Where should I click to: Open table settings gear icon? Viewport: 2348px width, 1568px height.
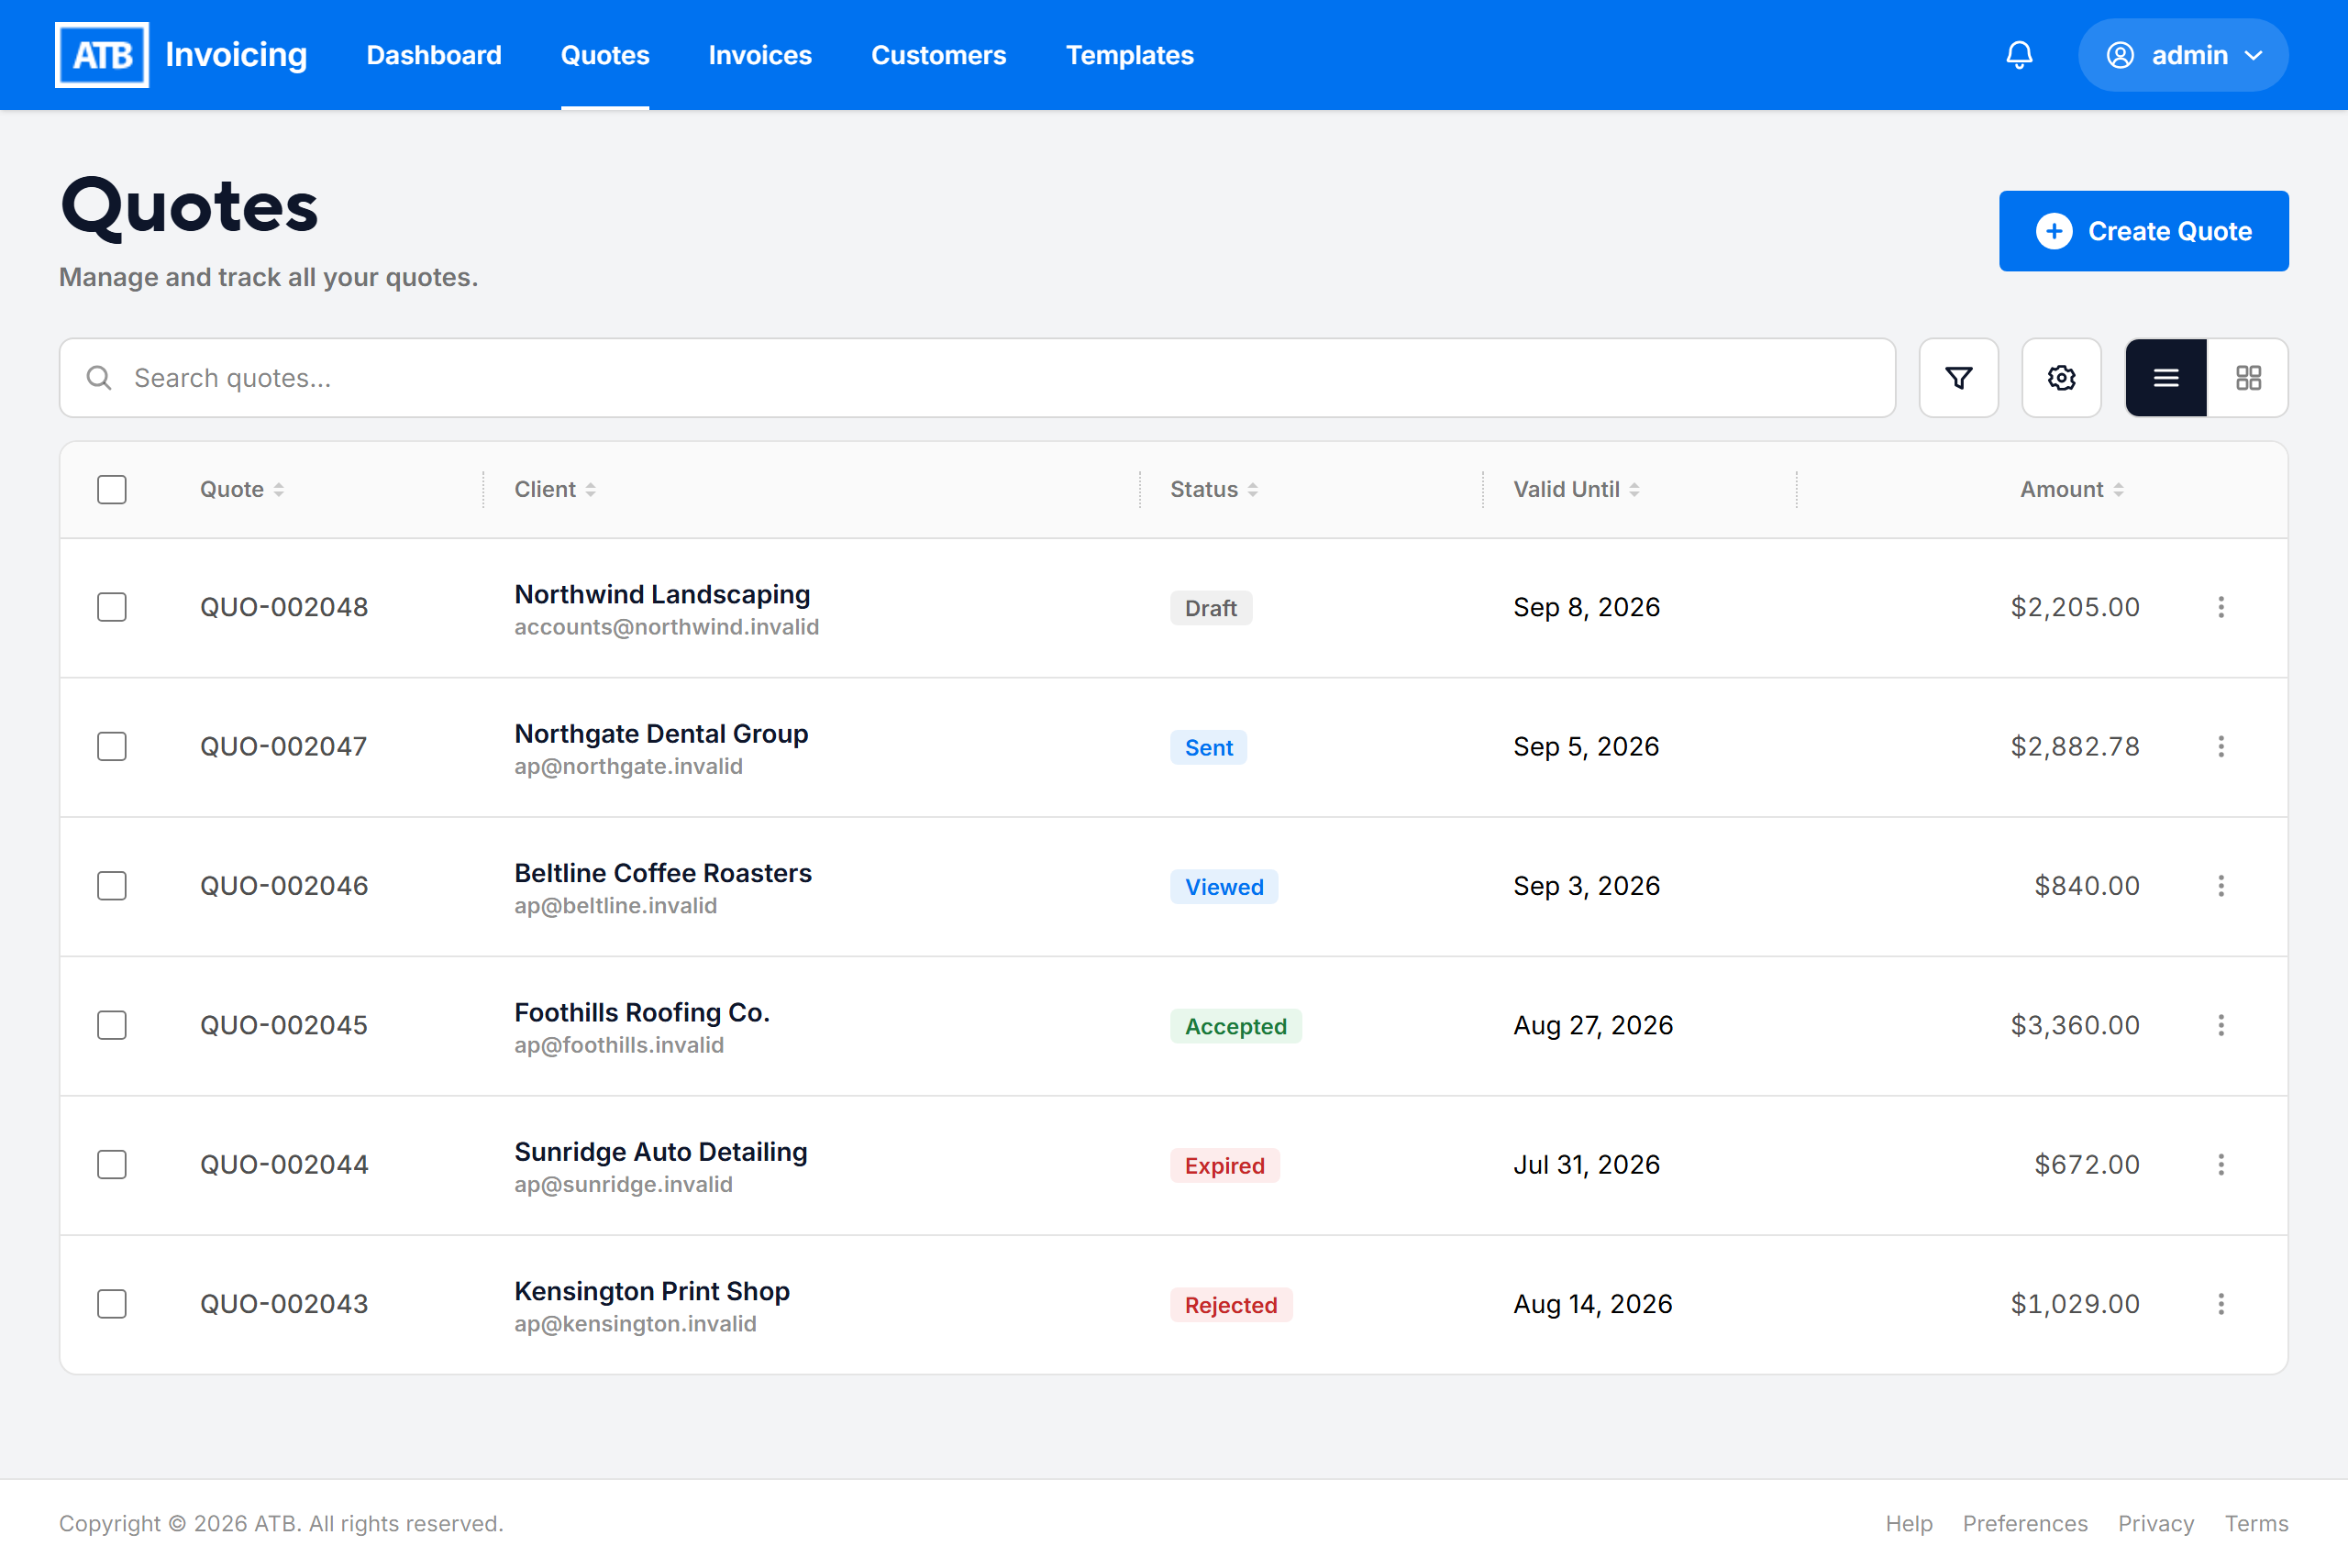pos(2061,378)
